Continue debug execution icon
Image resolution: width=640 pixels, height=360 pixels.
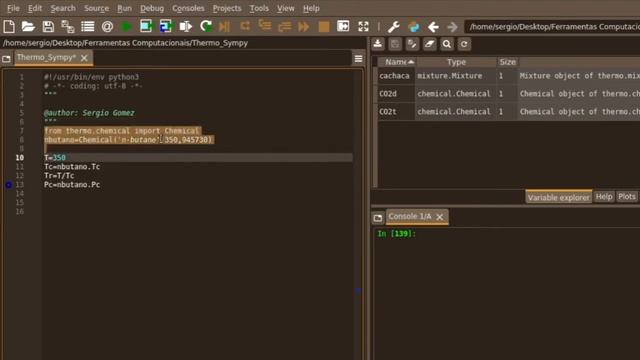coord(304,27)
